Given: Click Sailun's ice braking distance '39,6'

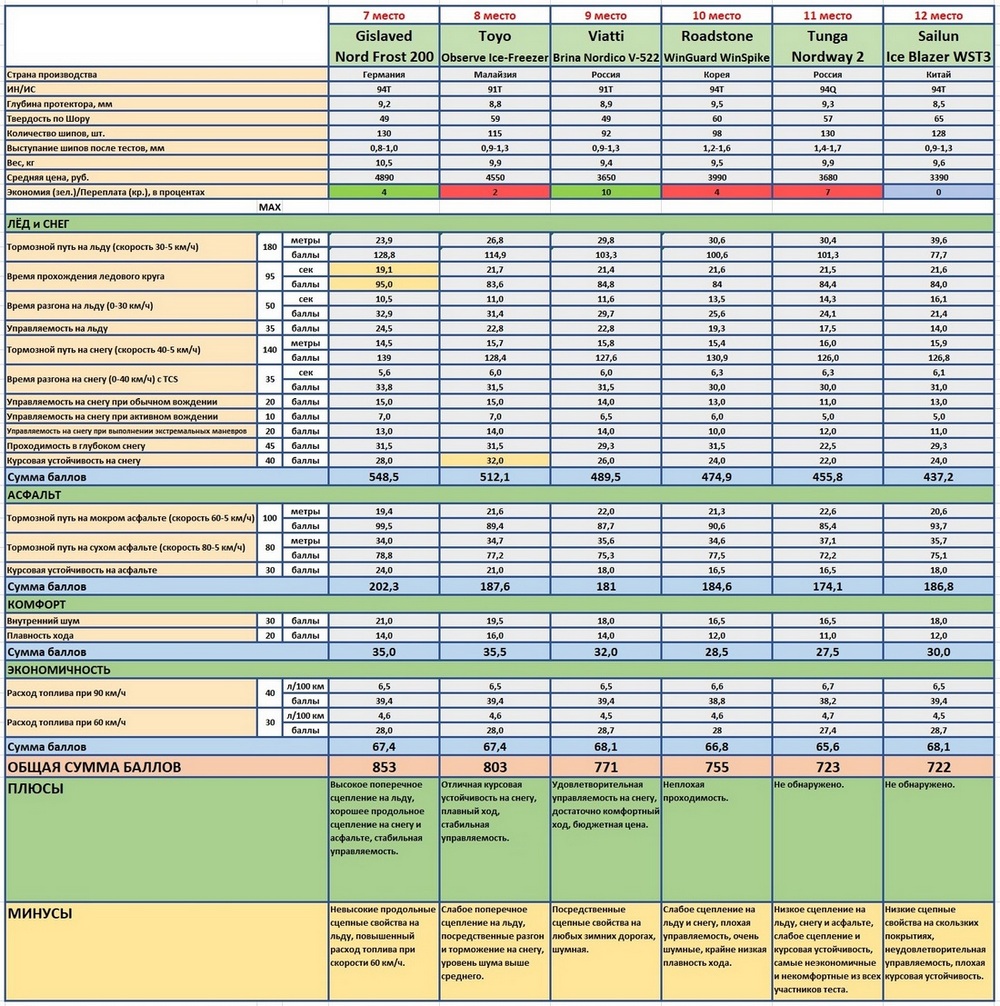Looking at the screenshot, I should [938, 240].
